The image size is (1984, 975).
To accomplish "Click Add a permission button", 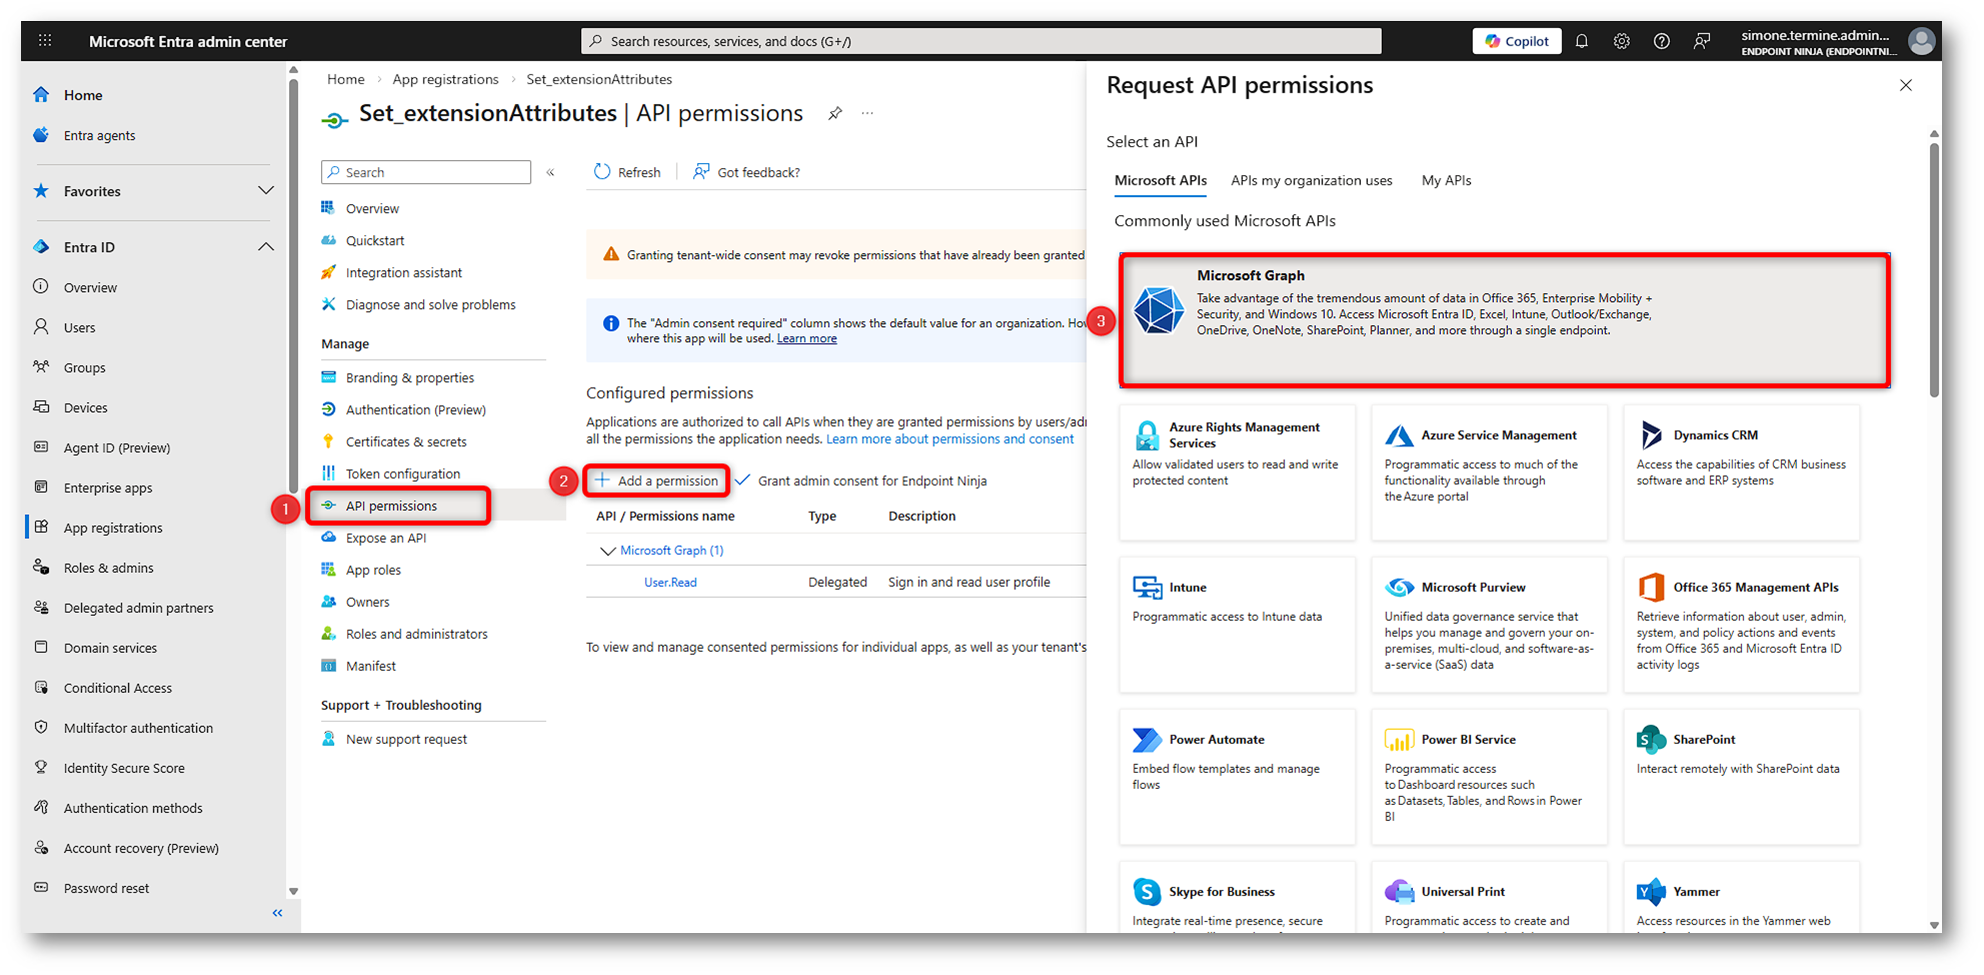I will click(657, 481).
